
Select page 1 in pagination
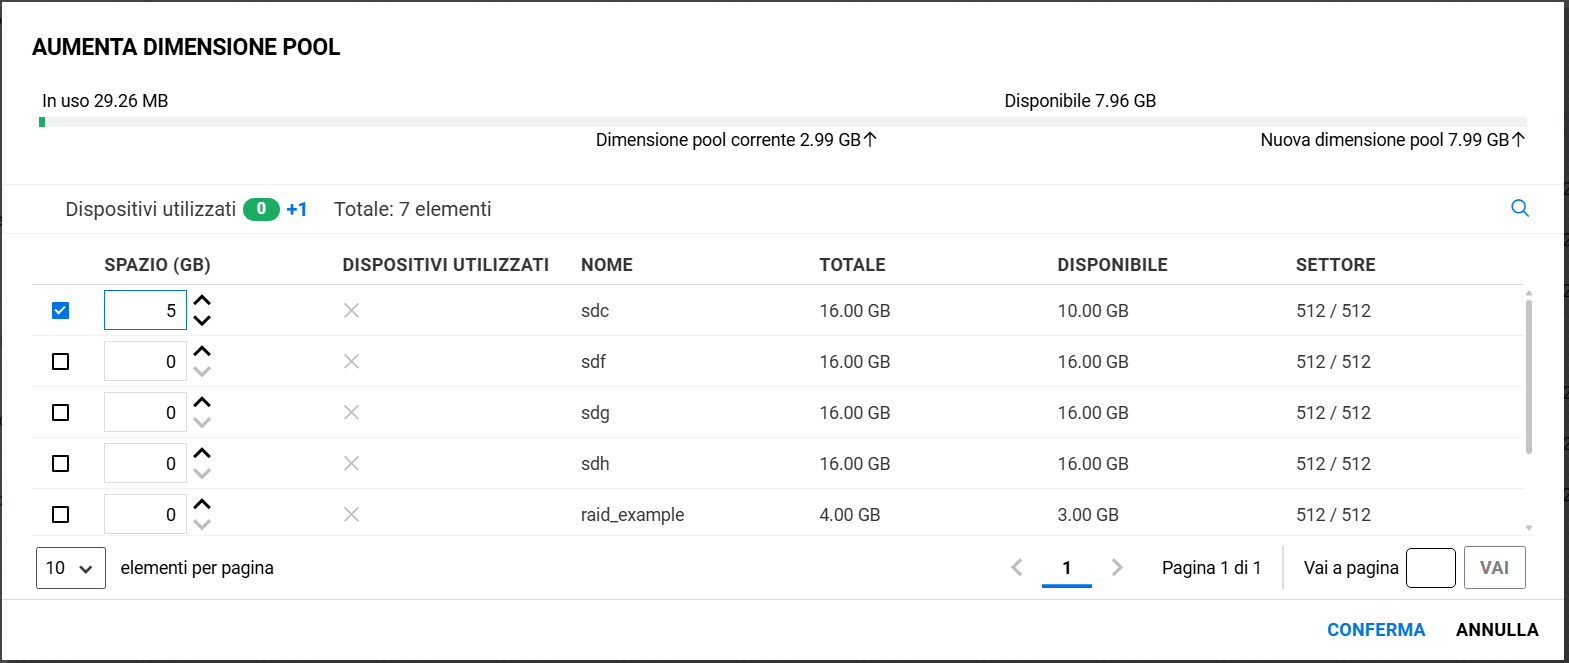[1067, 567]
